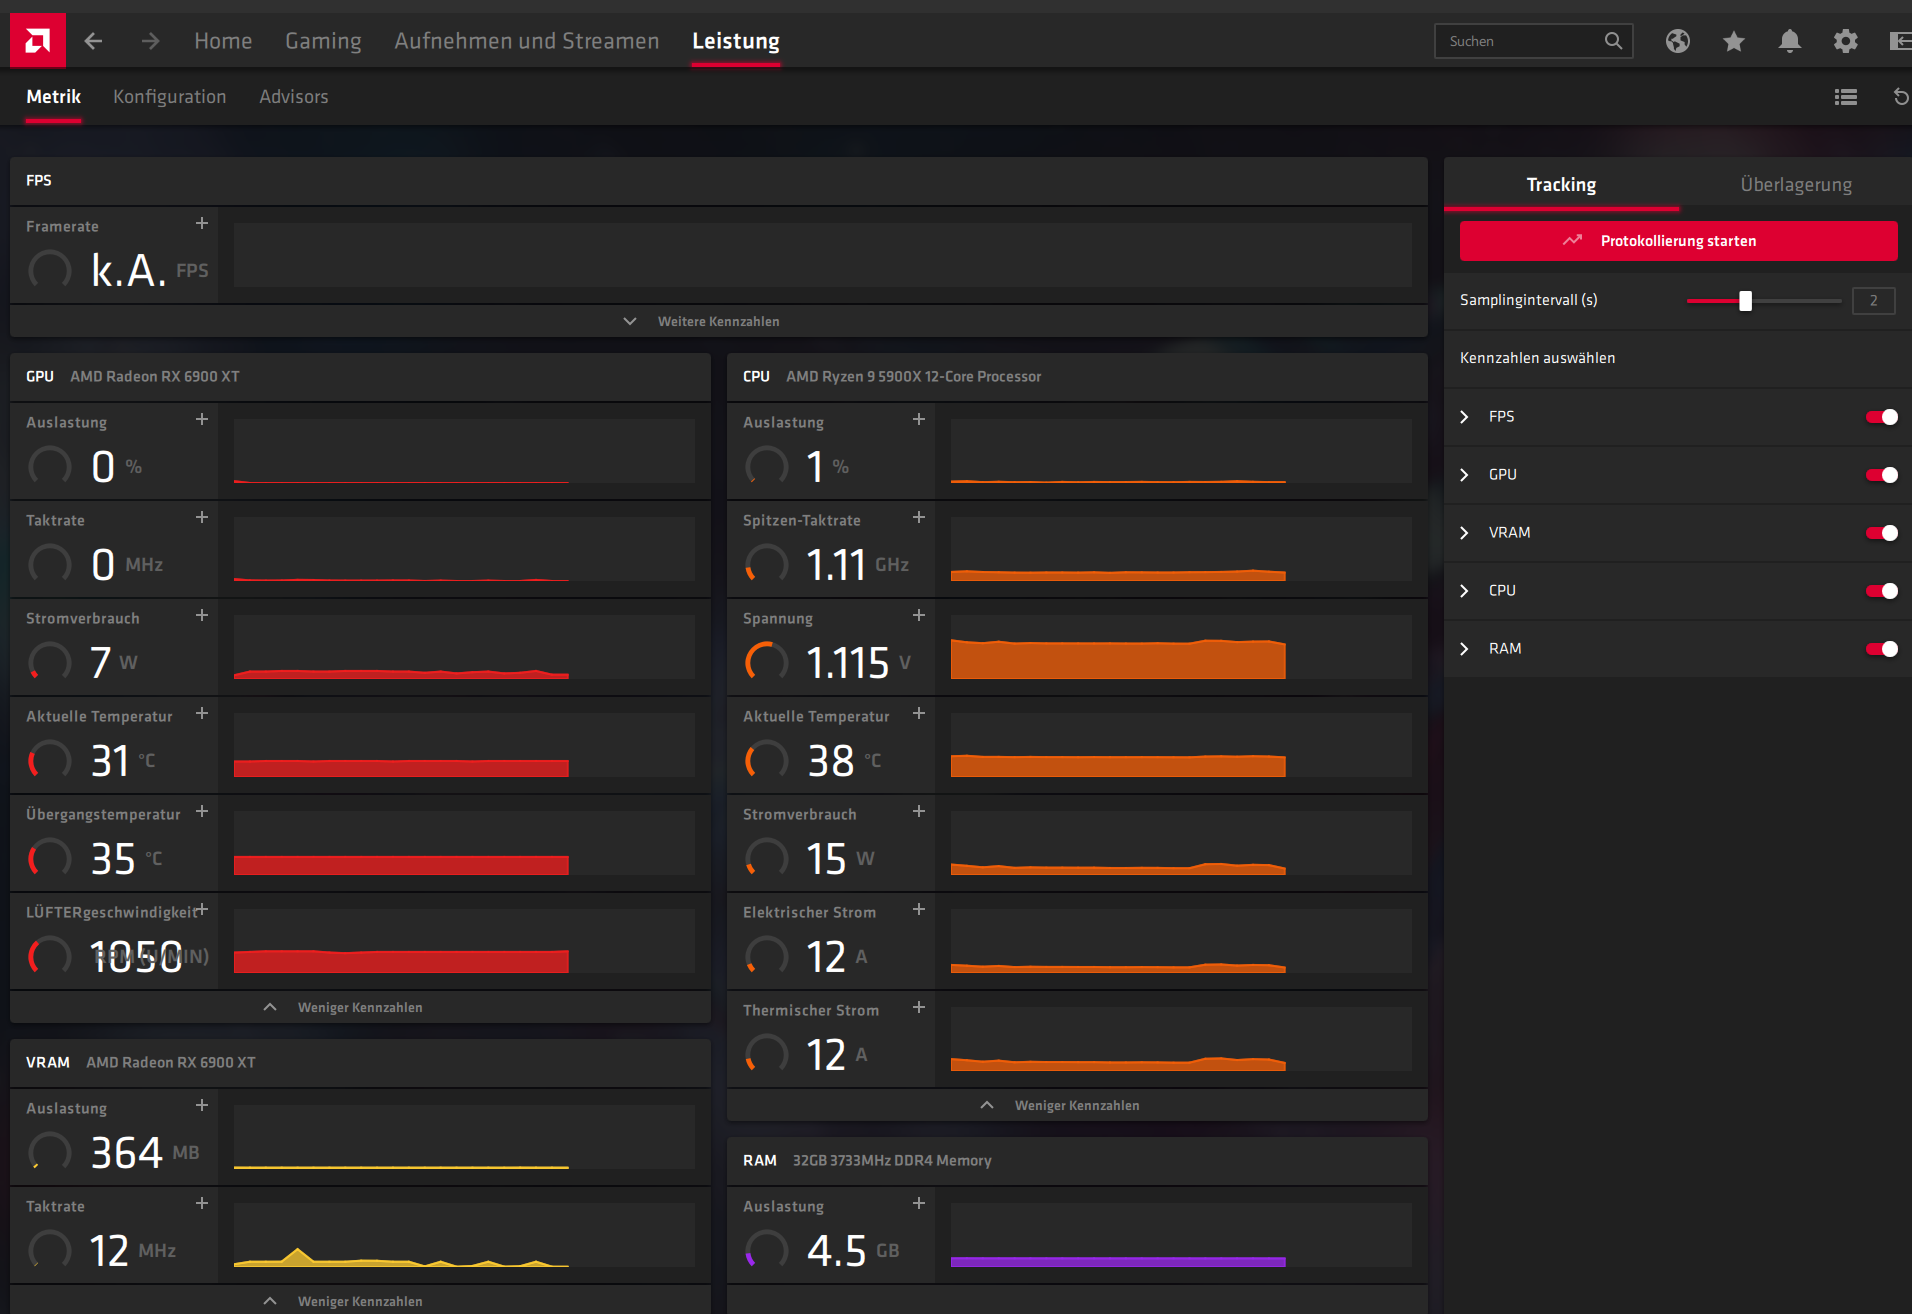Switch to list view icon
This screenshot has height=1314, width=1912.
click(x=1846, y=97)
